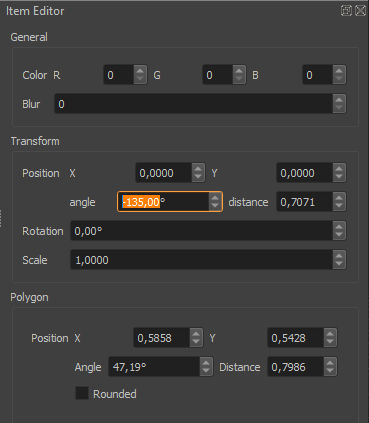
Task: Click the Rotation input field
Action: (202, 231)
